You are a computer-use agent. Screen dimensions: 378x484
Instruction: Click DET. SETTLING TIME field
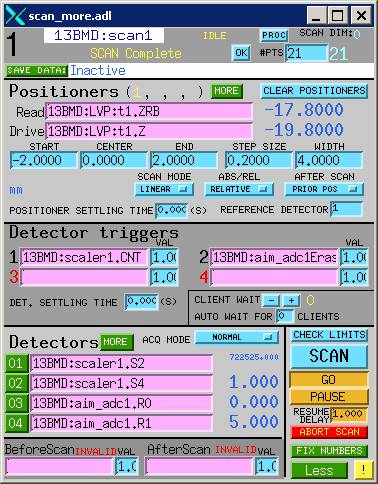pos(141,302)
